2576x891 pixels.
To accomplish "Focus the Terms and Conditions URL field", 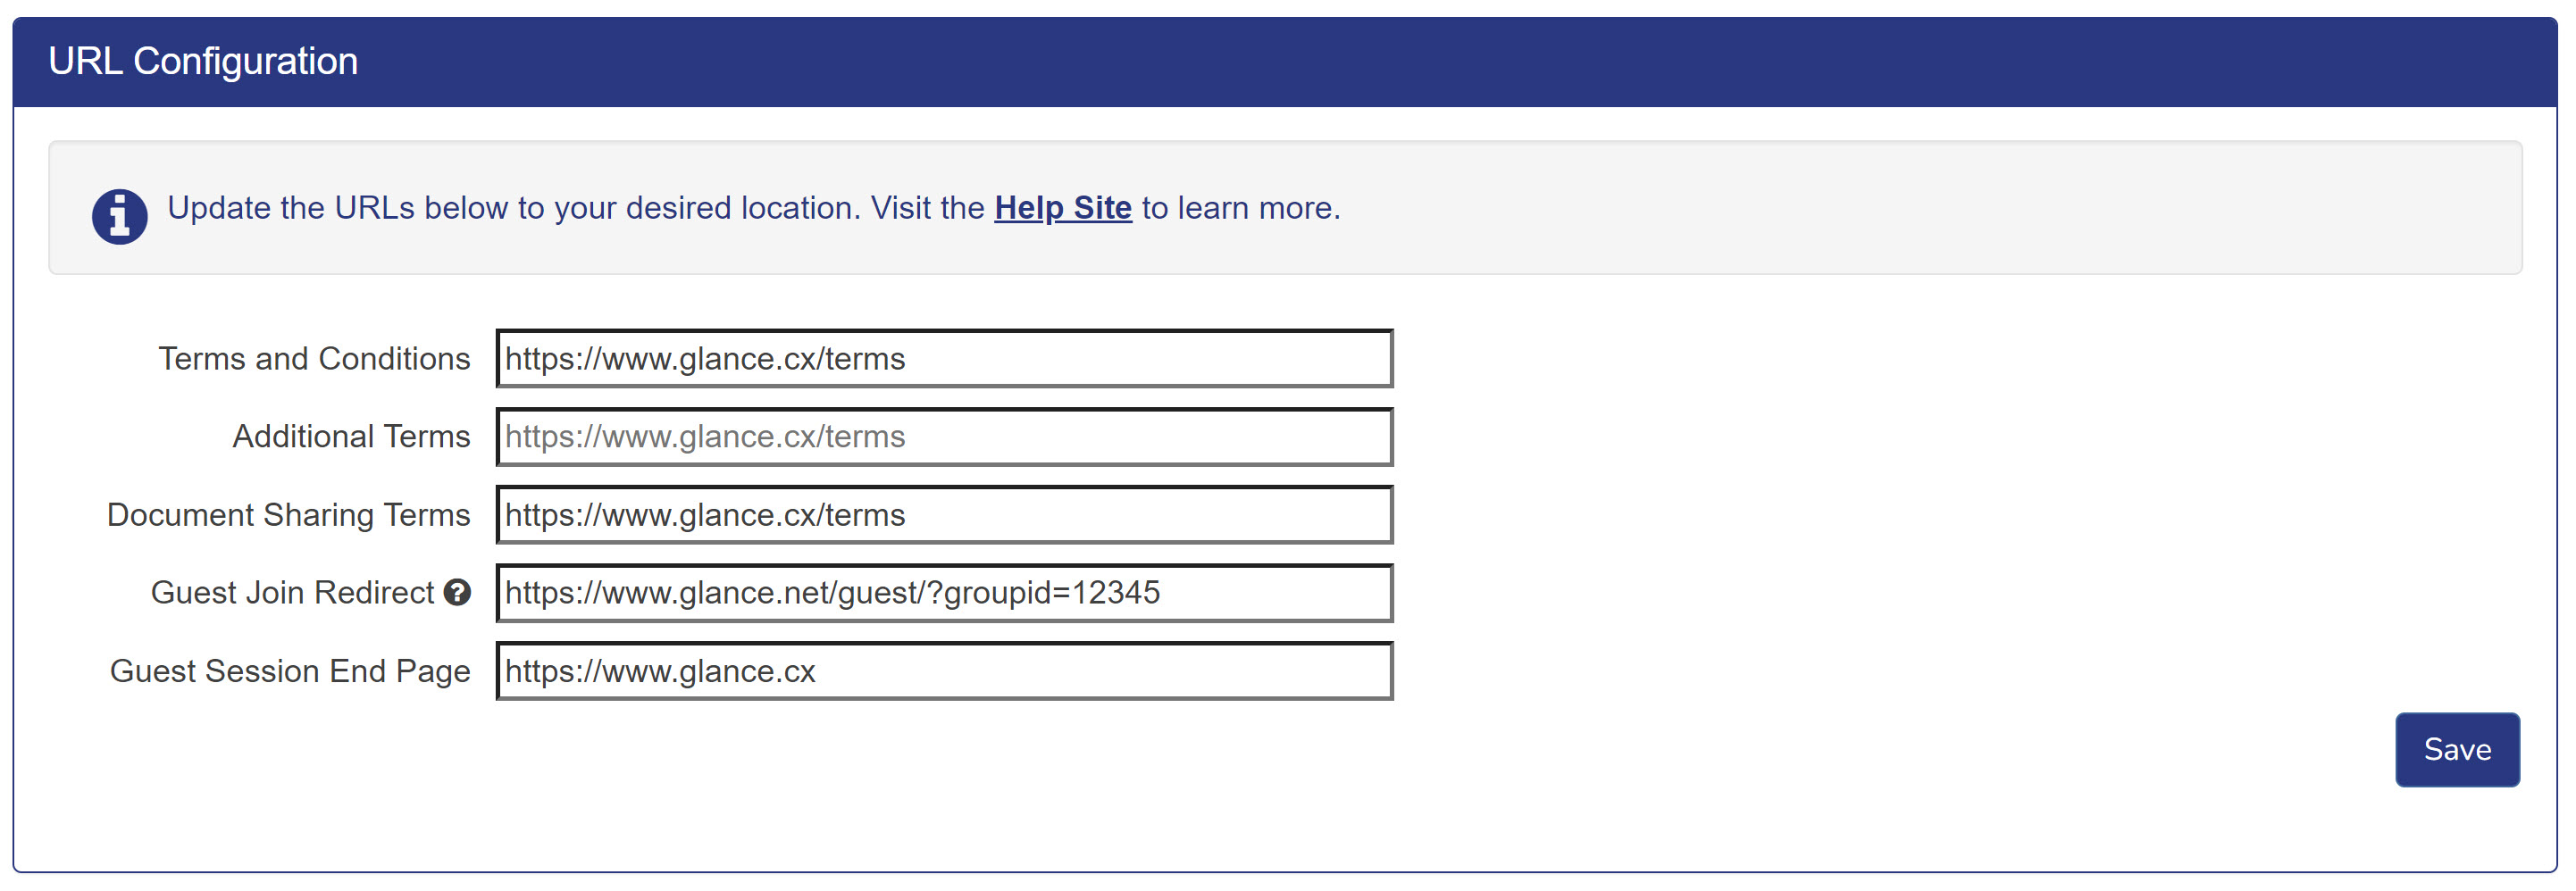I will point(943,359).
